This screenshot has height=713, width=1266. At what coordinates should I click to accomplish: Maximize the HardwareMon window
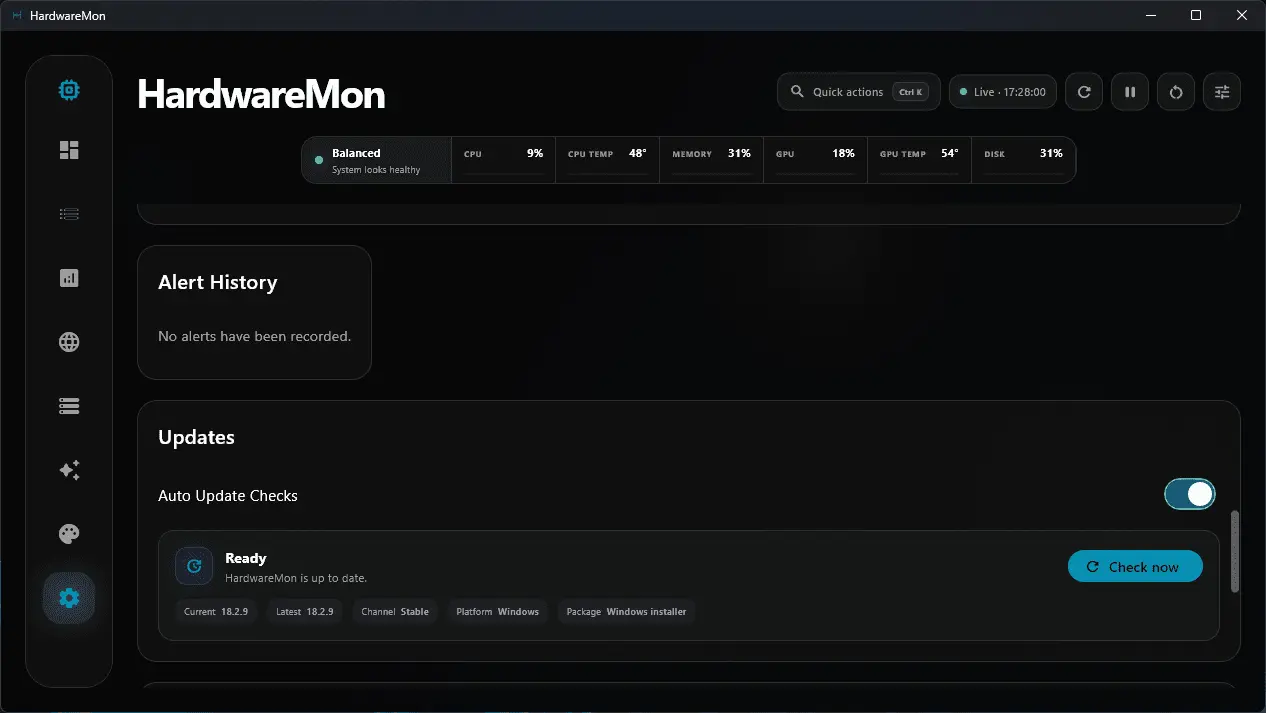[x=1196, y=15]
